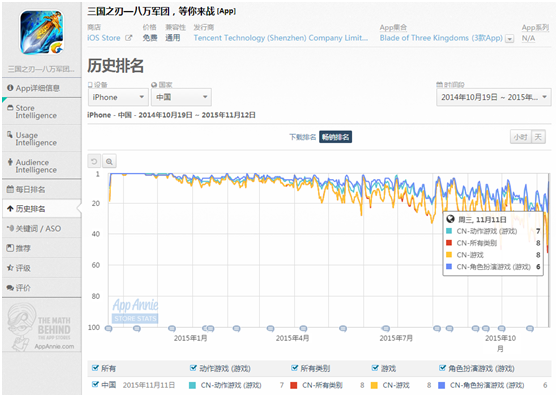Screen dimensions: 558x397
Task: Click external link icon beside iOS Store
Action: click(128, 38)
